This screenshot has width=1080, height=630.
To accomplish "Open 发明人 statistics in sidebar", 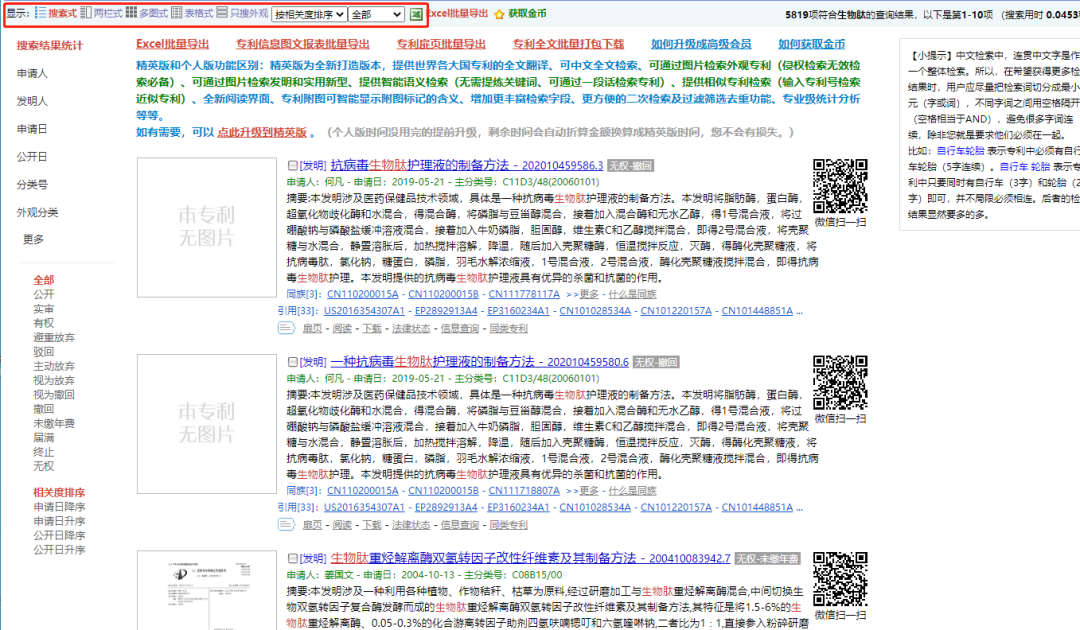I will click(32, 101).
